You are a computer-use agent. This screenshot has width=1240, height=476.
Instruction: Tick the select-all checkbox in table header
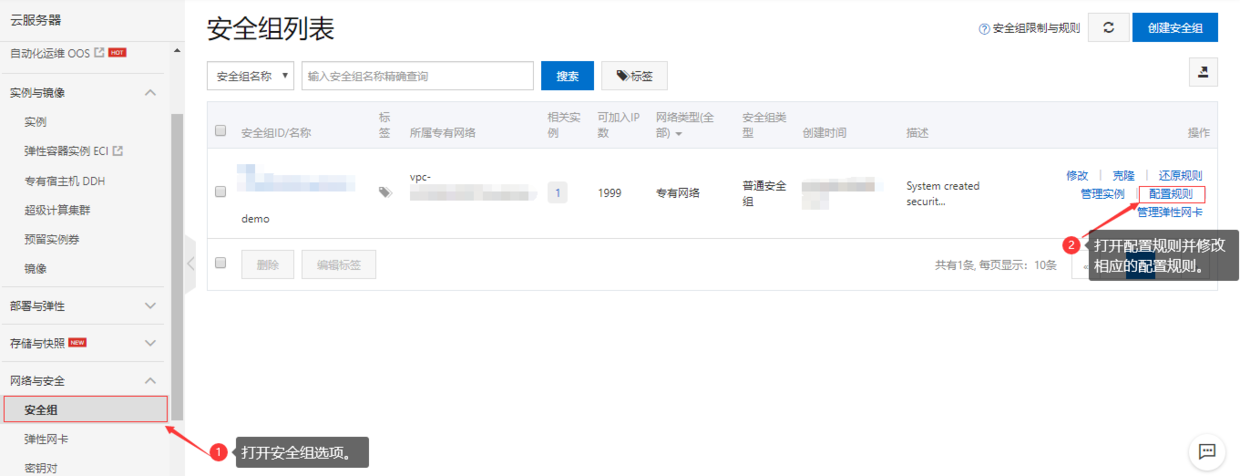tap(221, 130)
